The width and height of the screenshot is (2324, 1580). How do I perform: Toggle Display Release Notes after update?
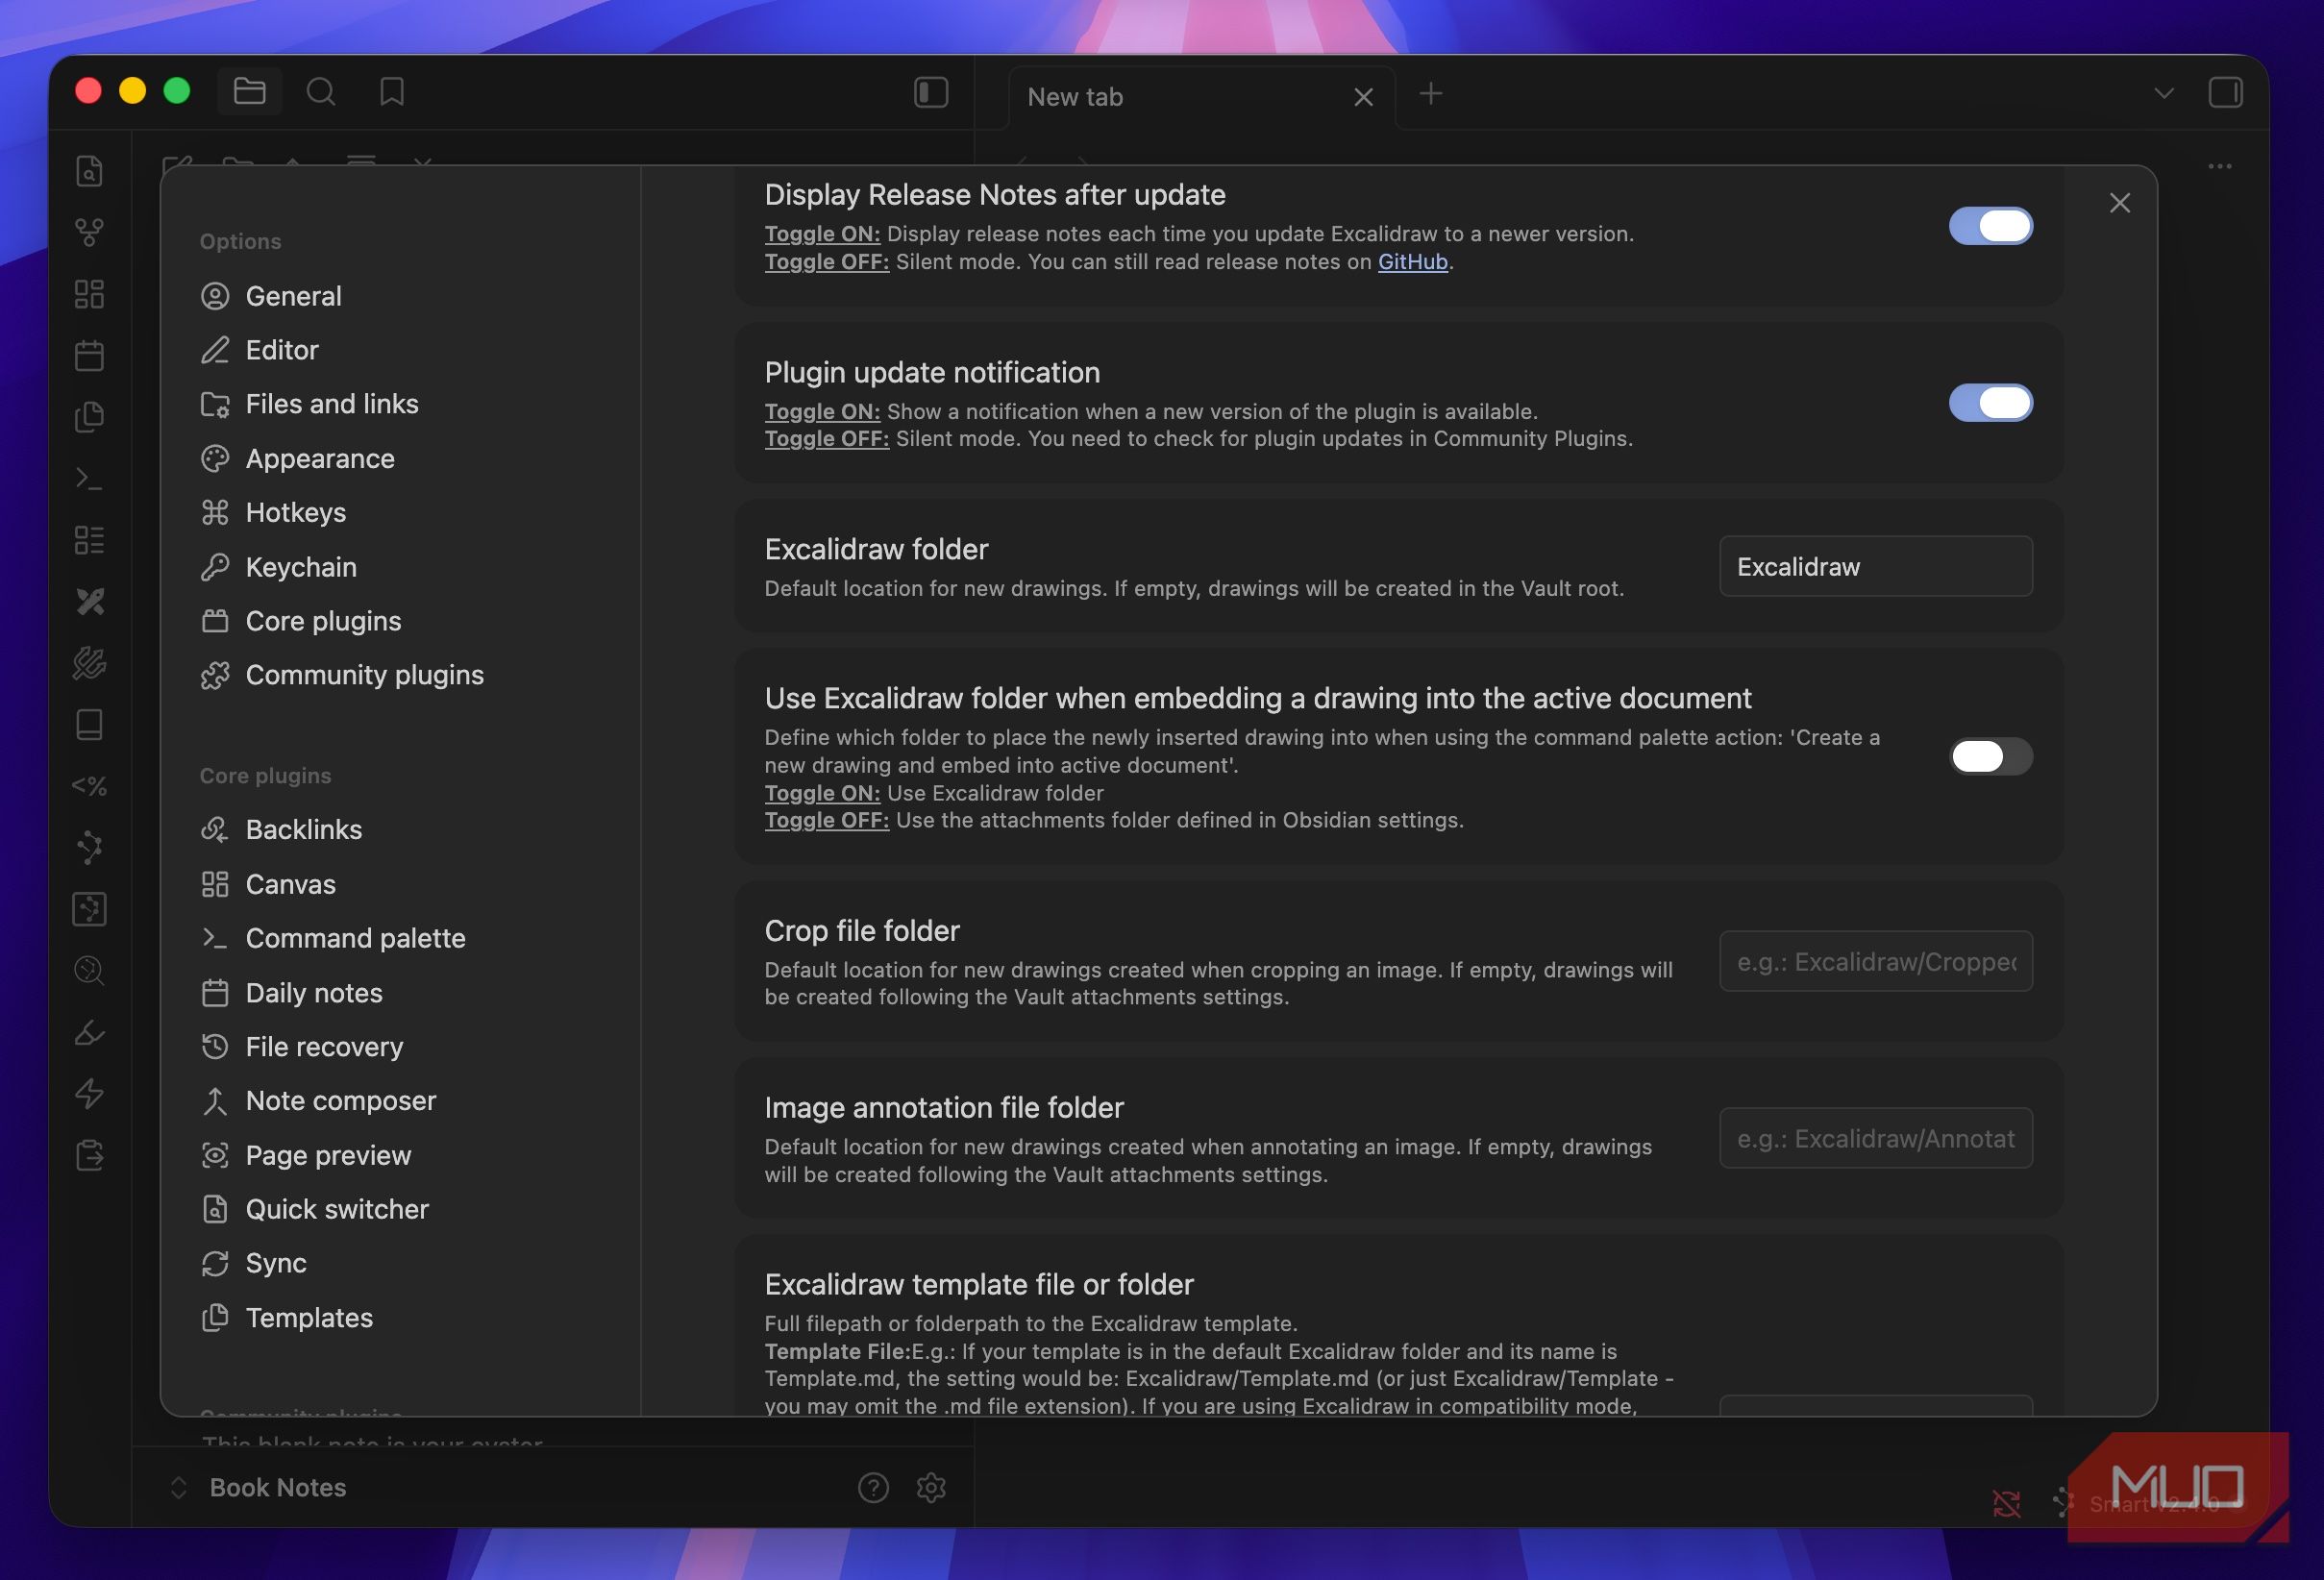pyautogui.click(x=1990, y=226)
